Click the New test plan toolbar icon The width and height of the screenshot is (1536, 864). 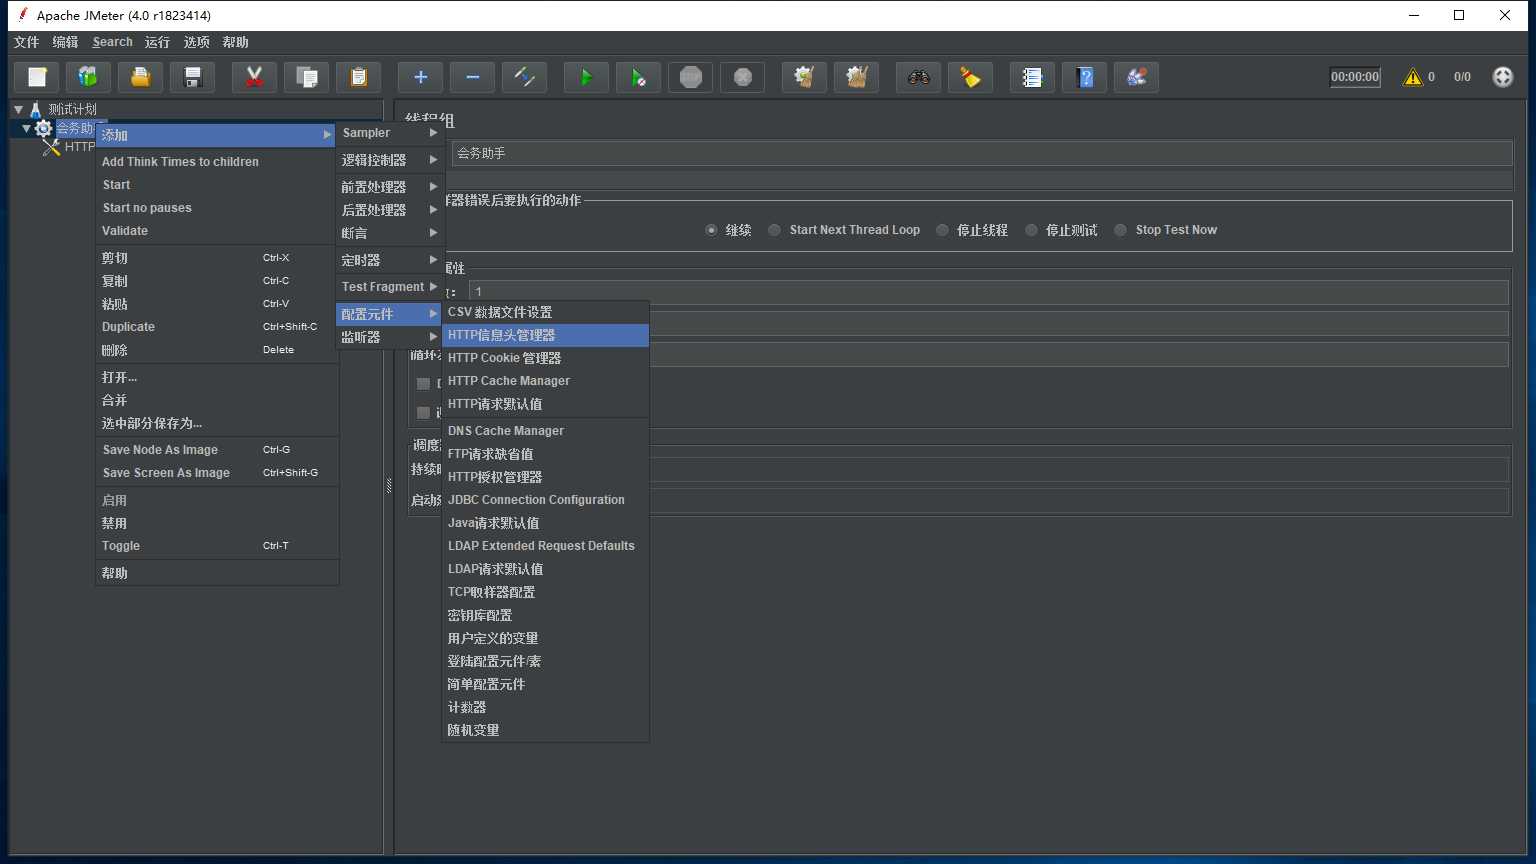tap(37, 77)
